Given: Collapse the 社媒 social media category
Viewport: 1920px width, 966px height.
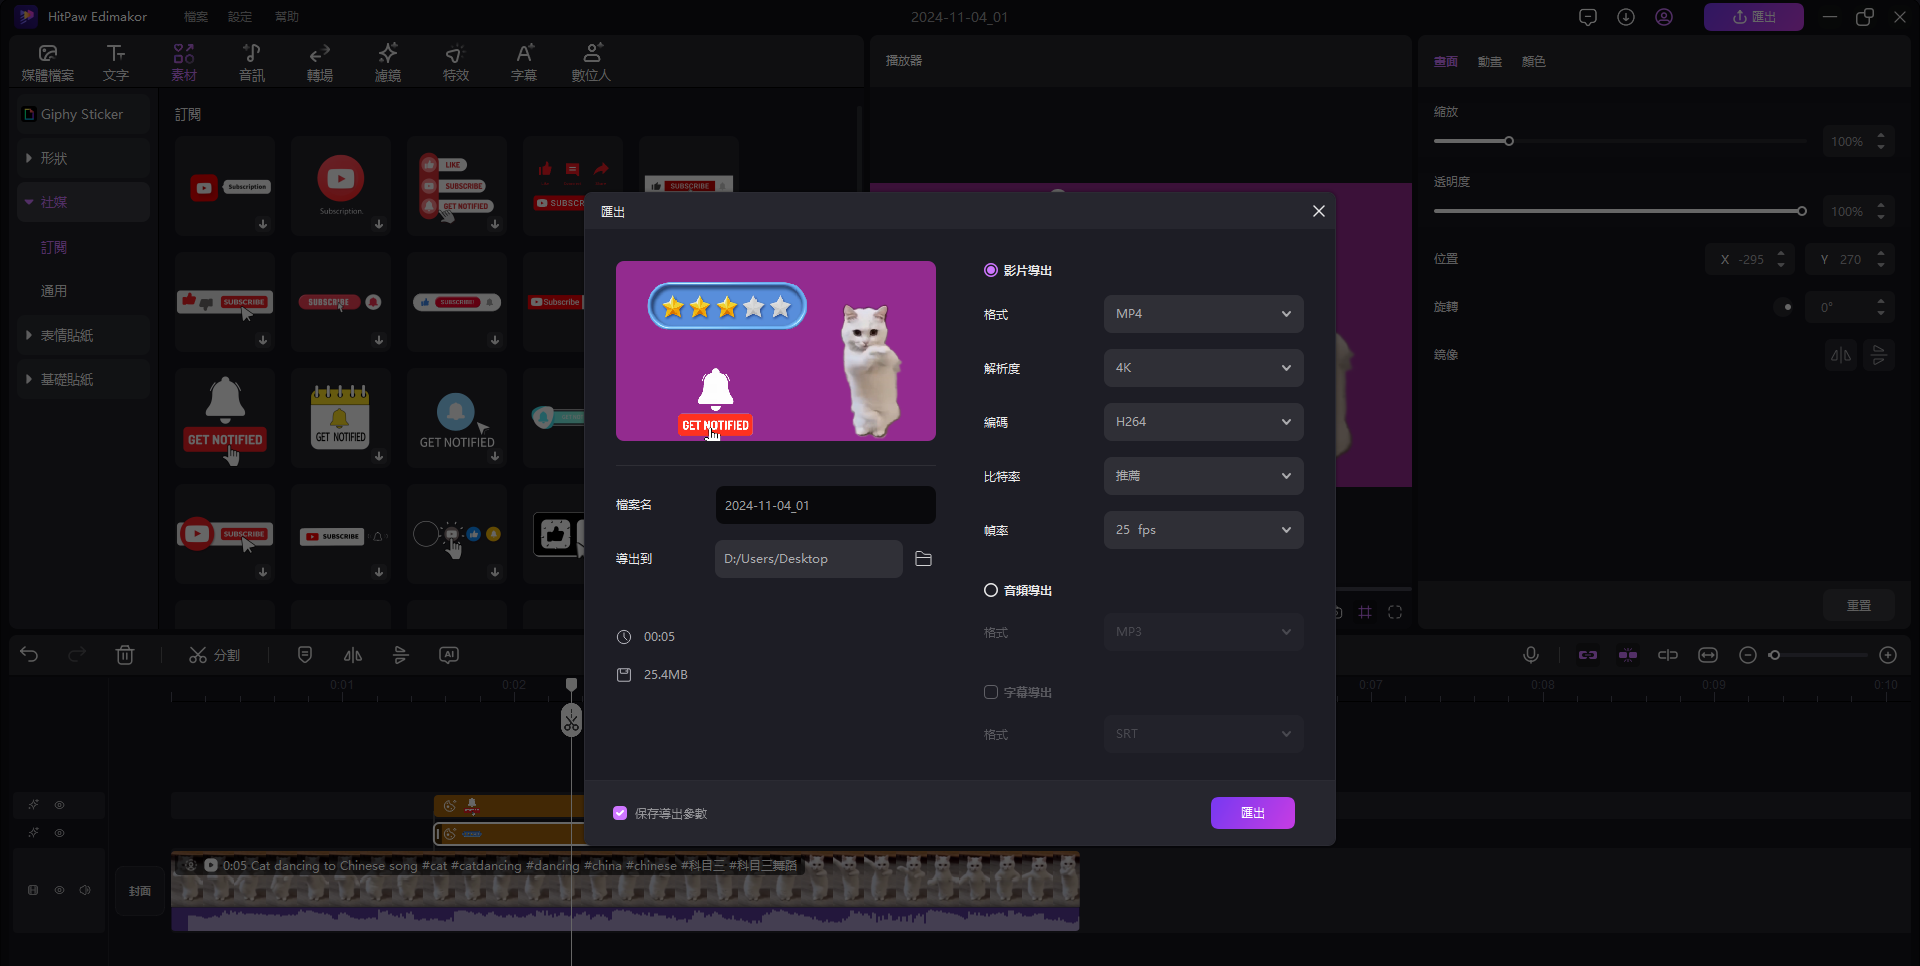Looking at the screenshot, I should (x=84, y=202).
